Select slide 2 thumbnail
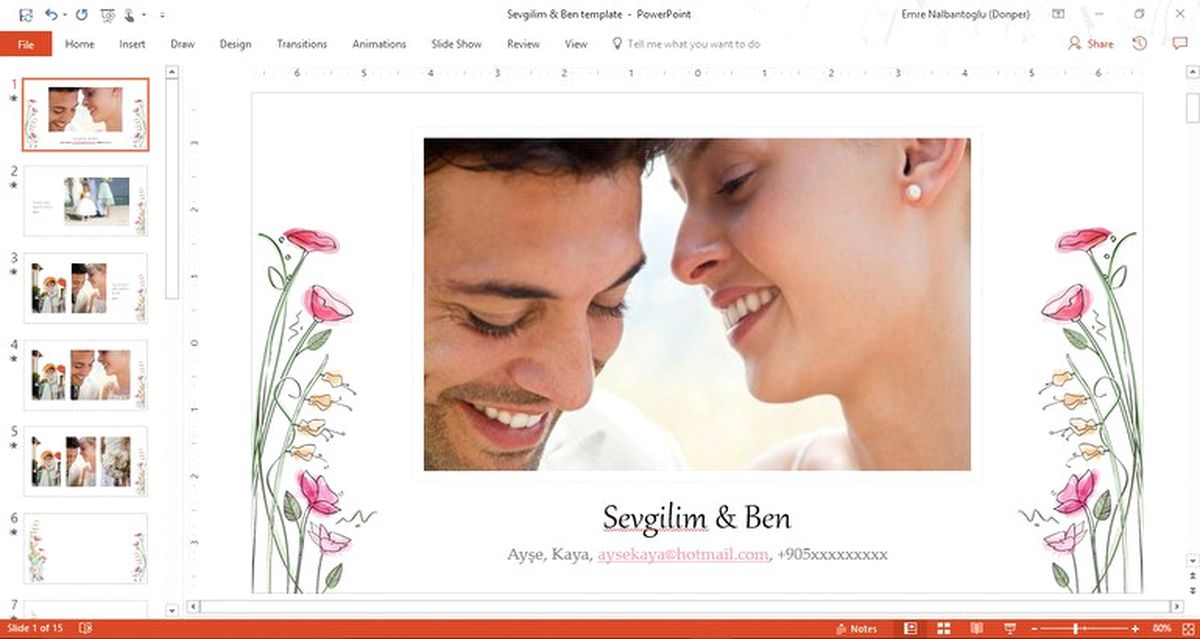This screenshot has height=639, width=1200. tap(86, 201)
